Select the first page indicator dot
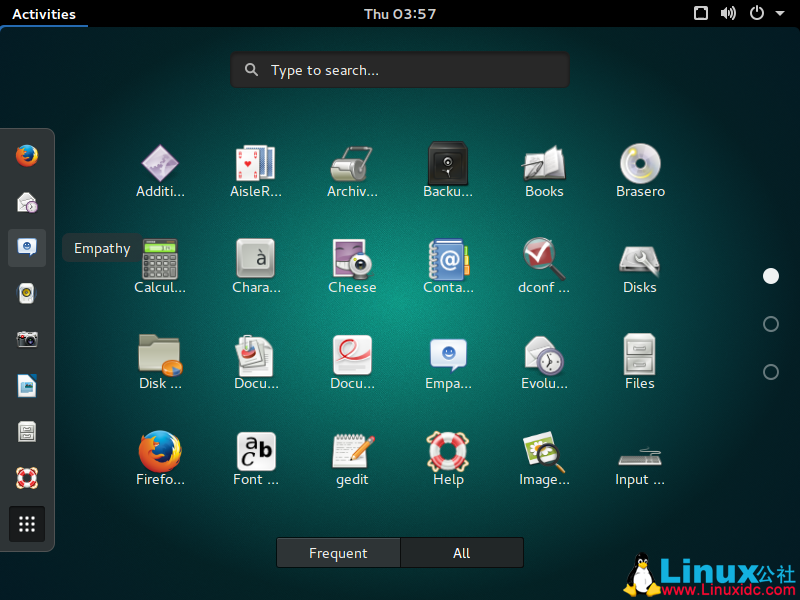Viewport: 800px width, 600px height. (x=771, y=276)
